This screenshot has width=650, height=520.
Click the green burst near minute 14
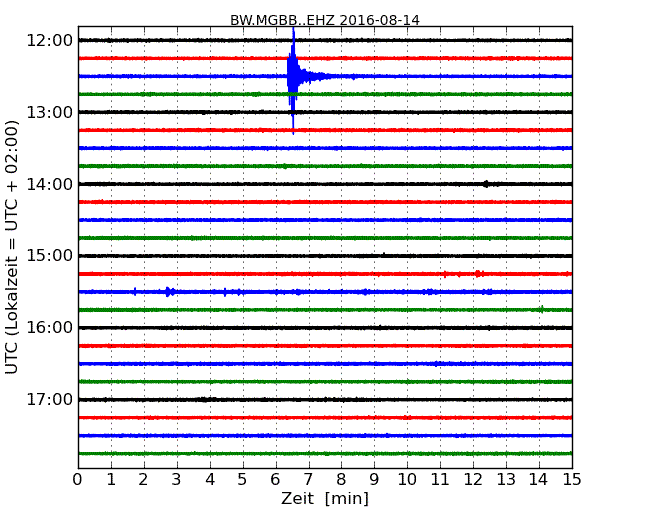[541, 309]
